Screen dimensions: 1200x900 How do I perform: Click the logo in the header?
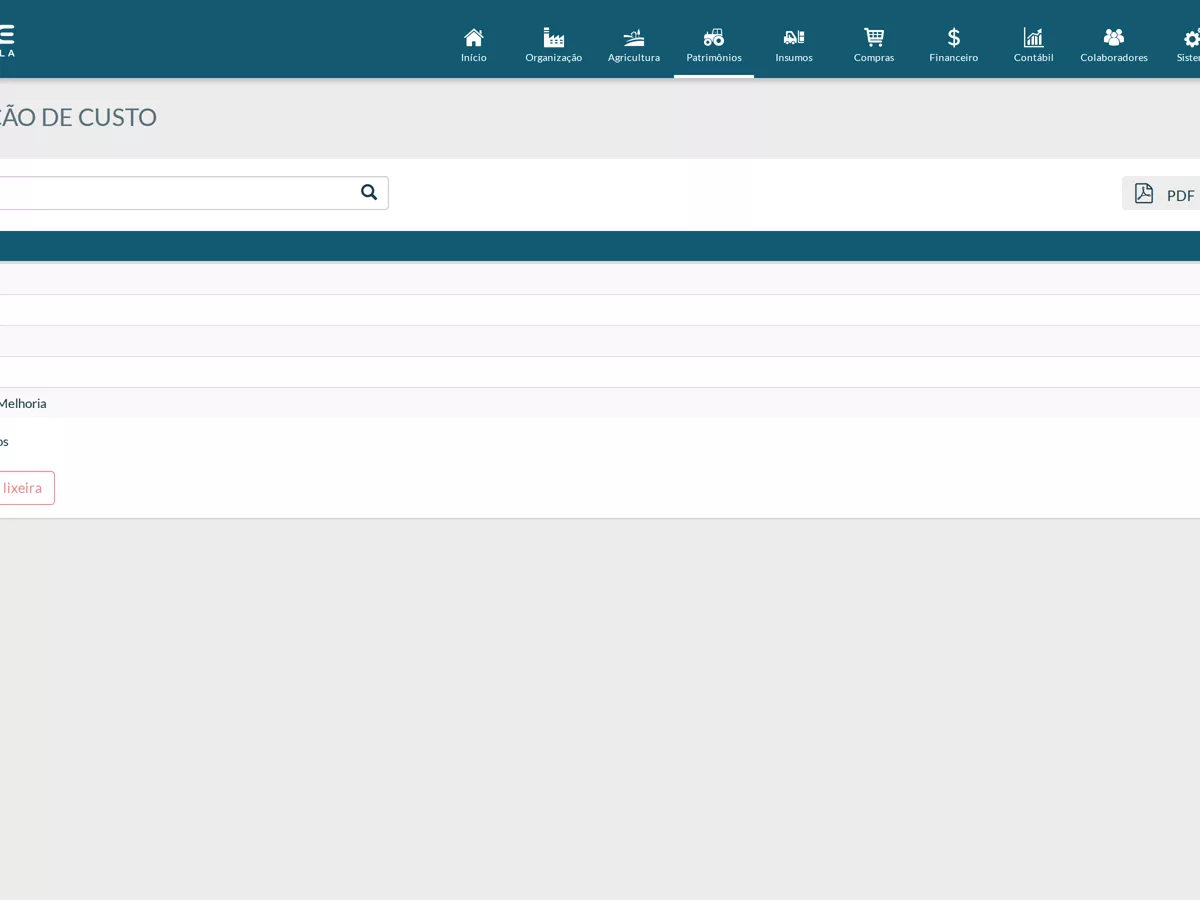point(7,40)
